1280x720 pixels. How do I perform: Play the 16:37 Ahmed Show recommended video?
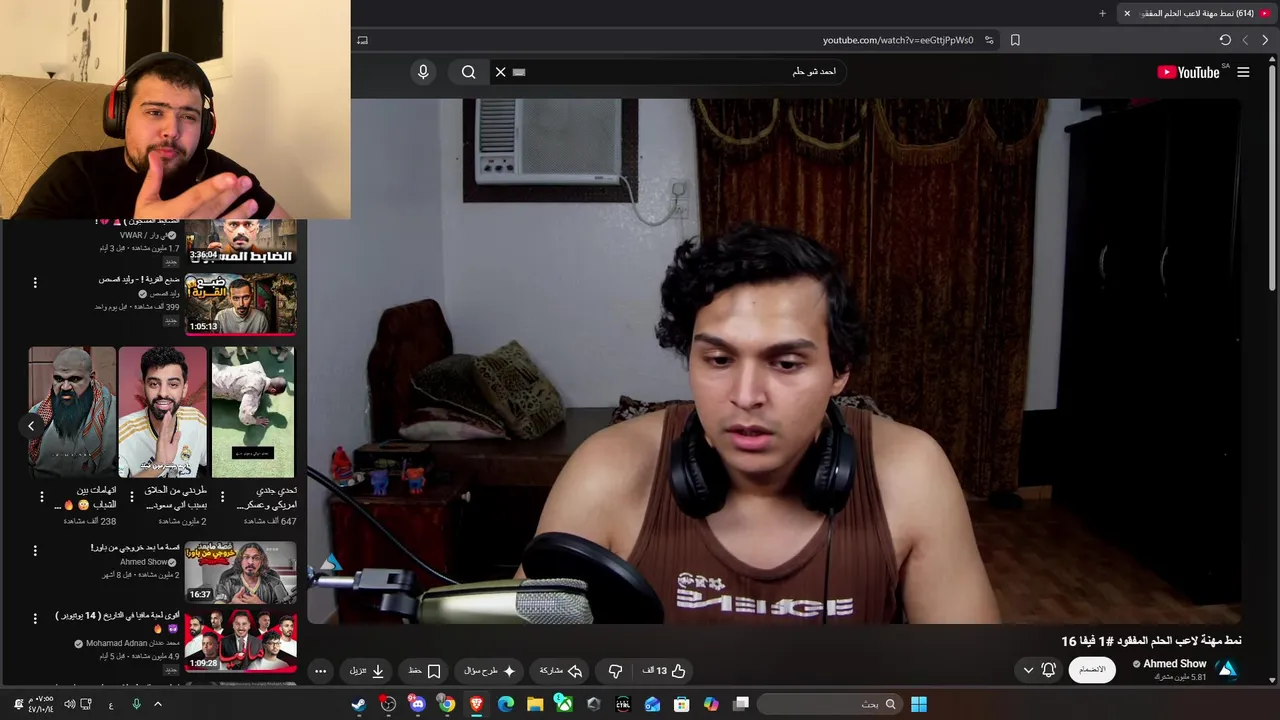click(x=240, y=573)
